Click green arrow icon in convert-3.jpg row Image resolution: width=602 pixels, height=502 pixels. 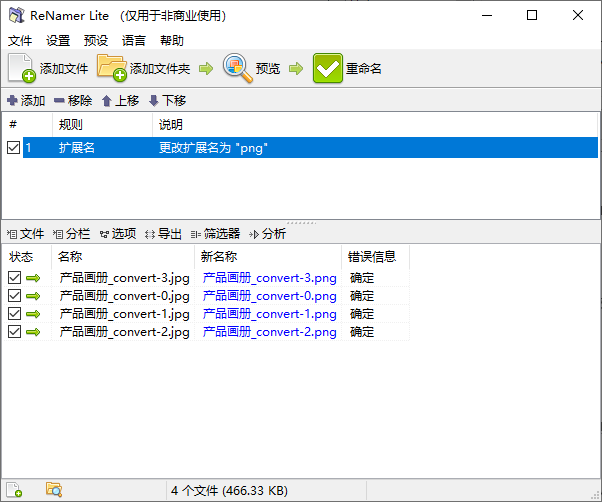tap(33, 278)
